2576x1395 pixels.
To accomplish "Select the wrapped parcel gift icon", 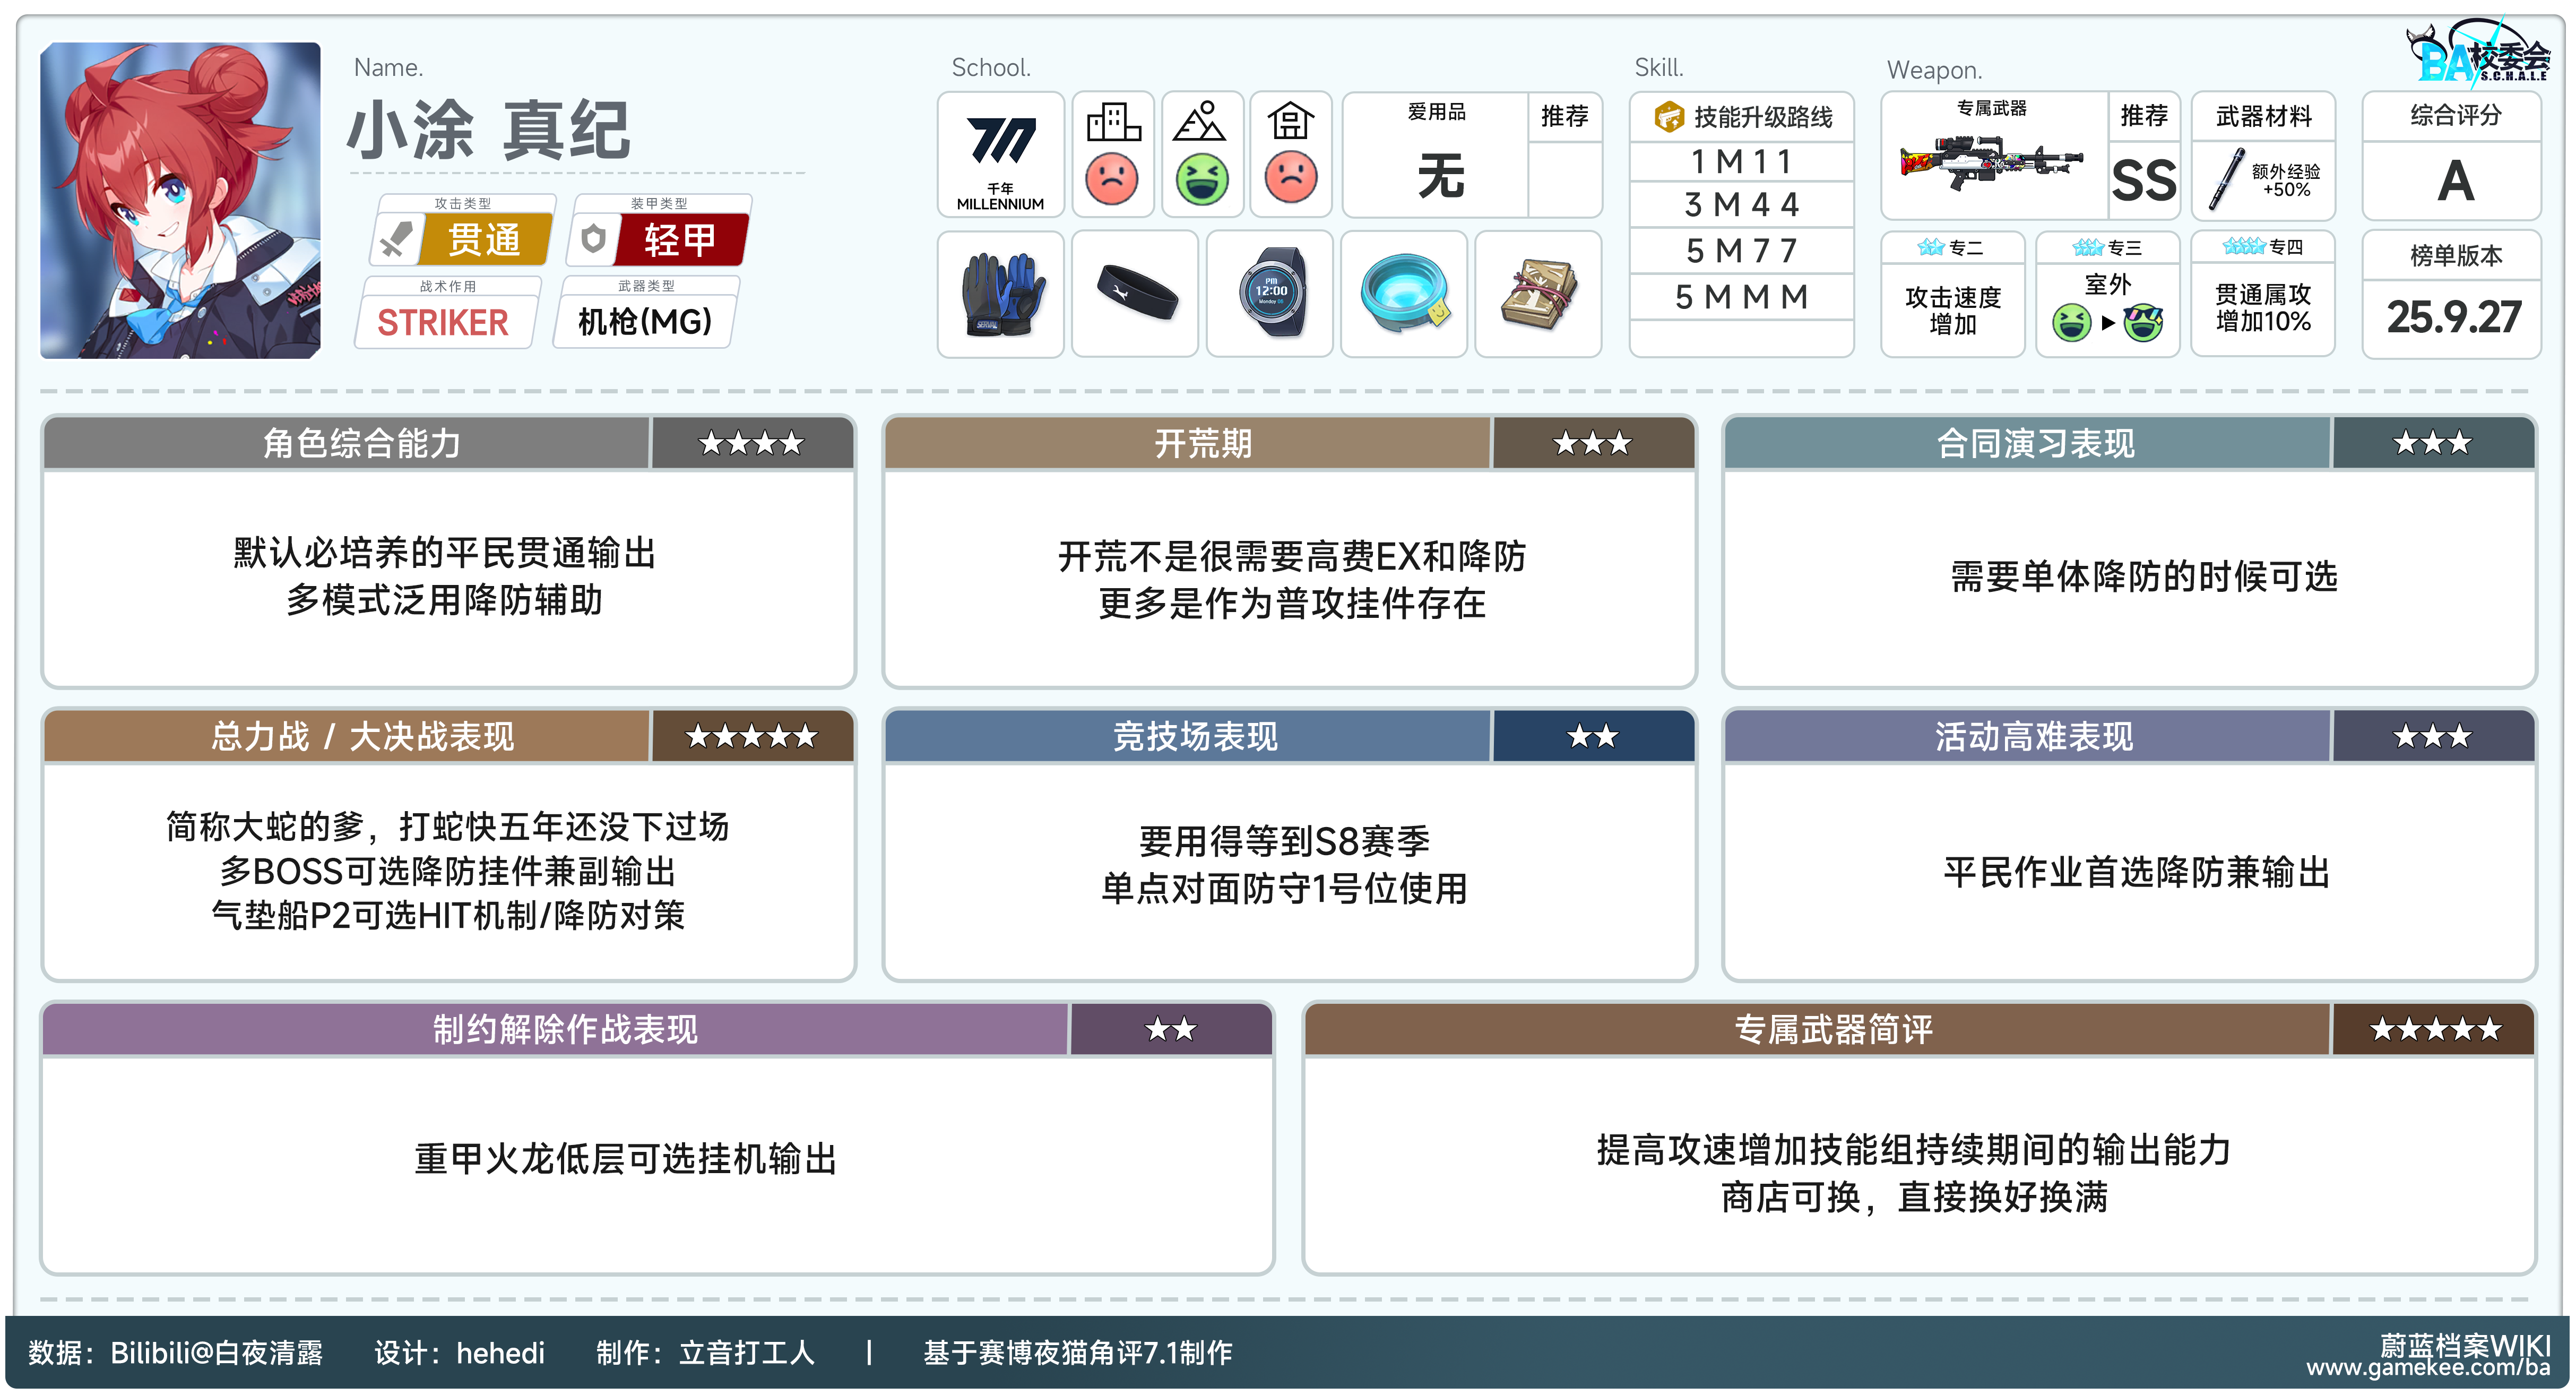I will coord(1538,293).
